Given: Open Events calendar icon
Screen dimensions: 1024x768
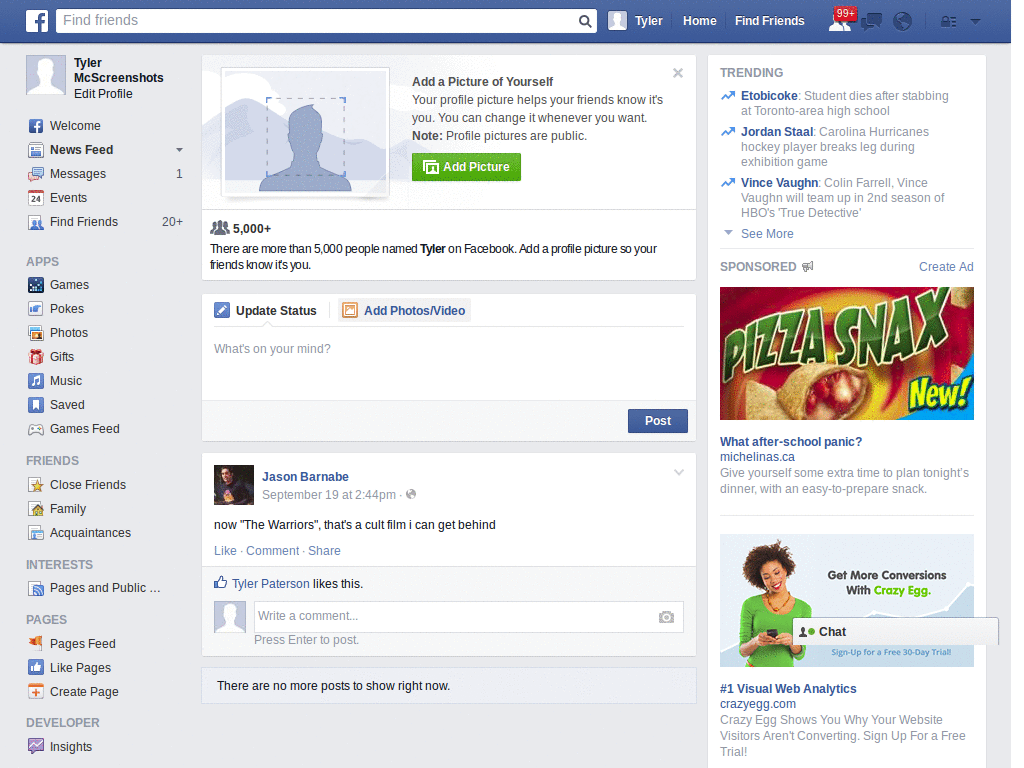Looking at the screenshot, I should [36, 198].
